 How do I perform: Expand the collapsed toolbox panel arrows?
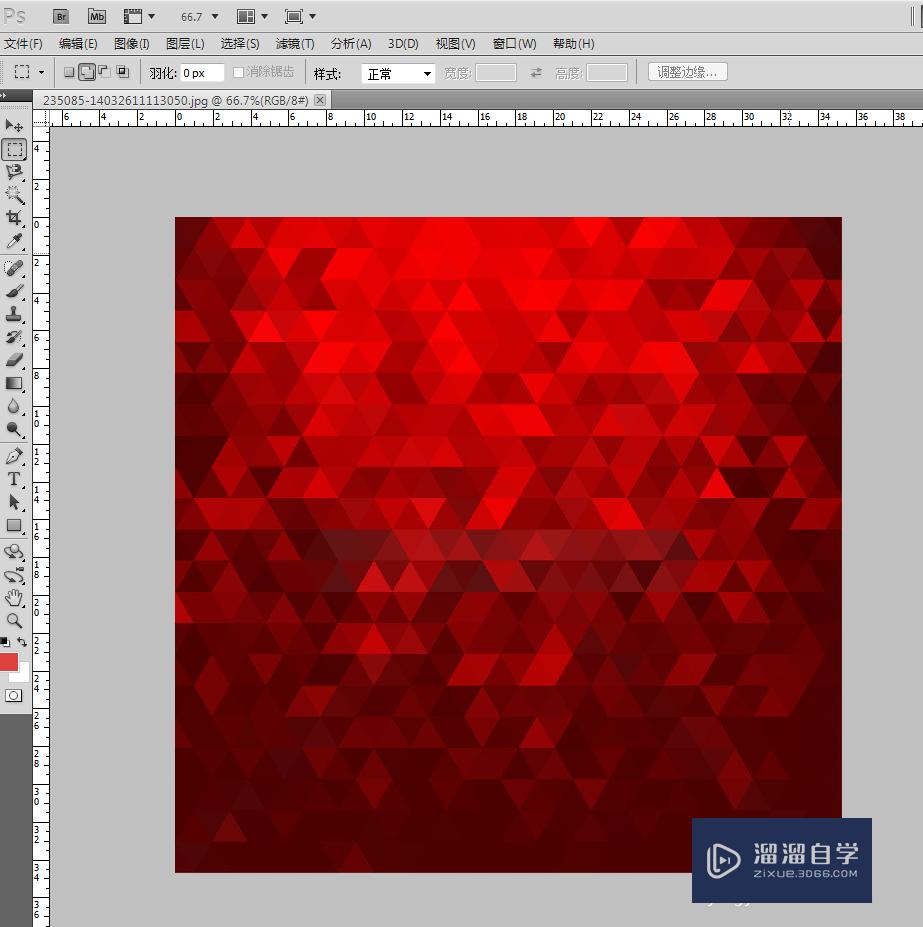point(4,95)
